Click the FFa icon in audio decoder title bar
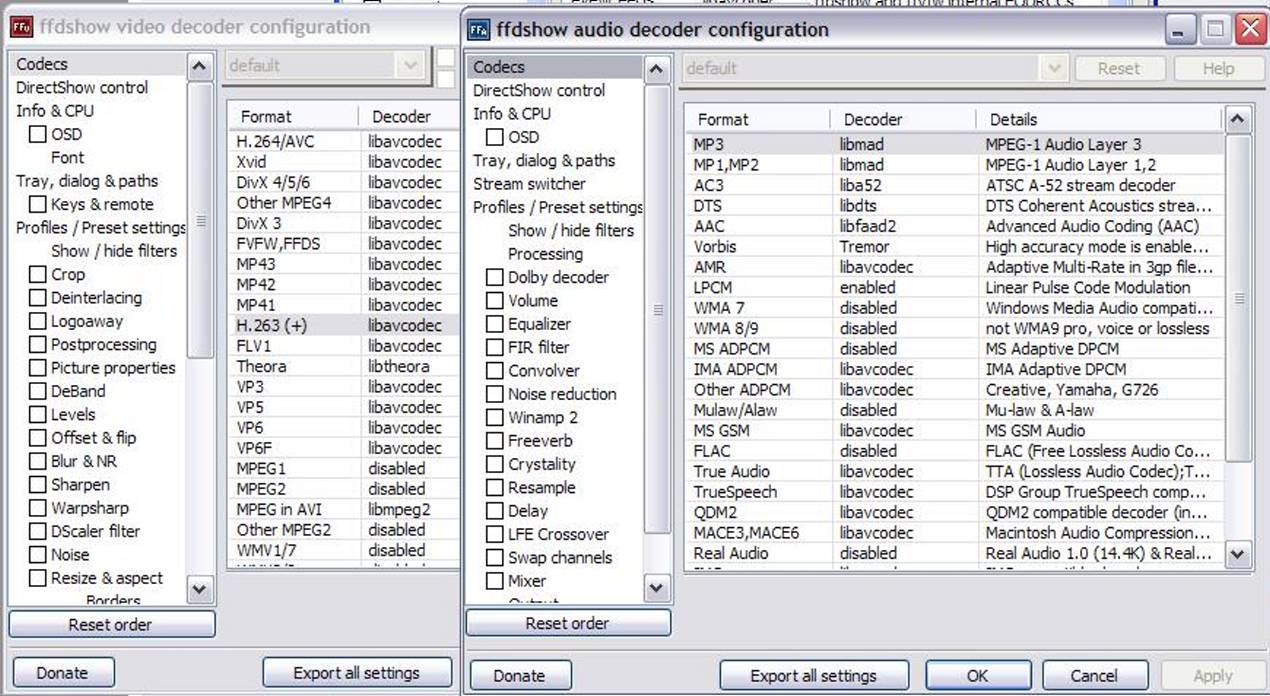1270x696 pixels. pyautogui.click(x=479, y=29)
